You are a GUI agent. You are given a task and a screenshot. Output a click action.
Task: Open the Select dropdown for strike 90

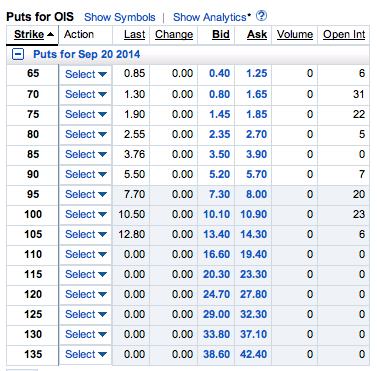(x=86, y=174)
